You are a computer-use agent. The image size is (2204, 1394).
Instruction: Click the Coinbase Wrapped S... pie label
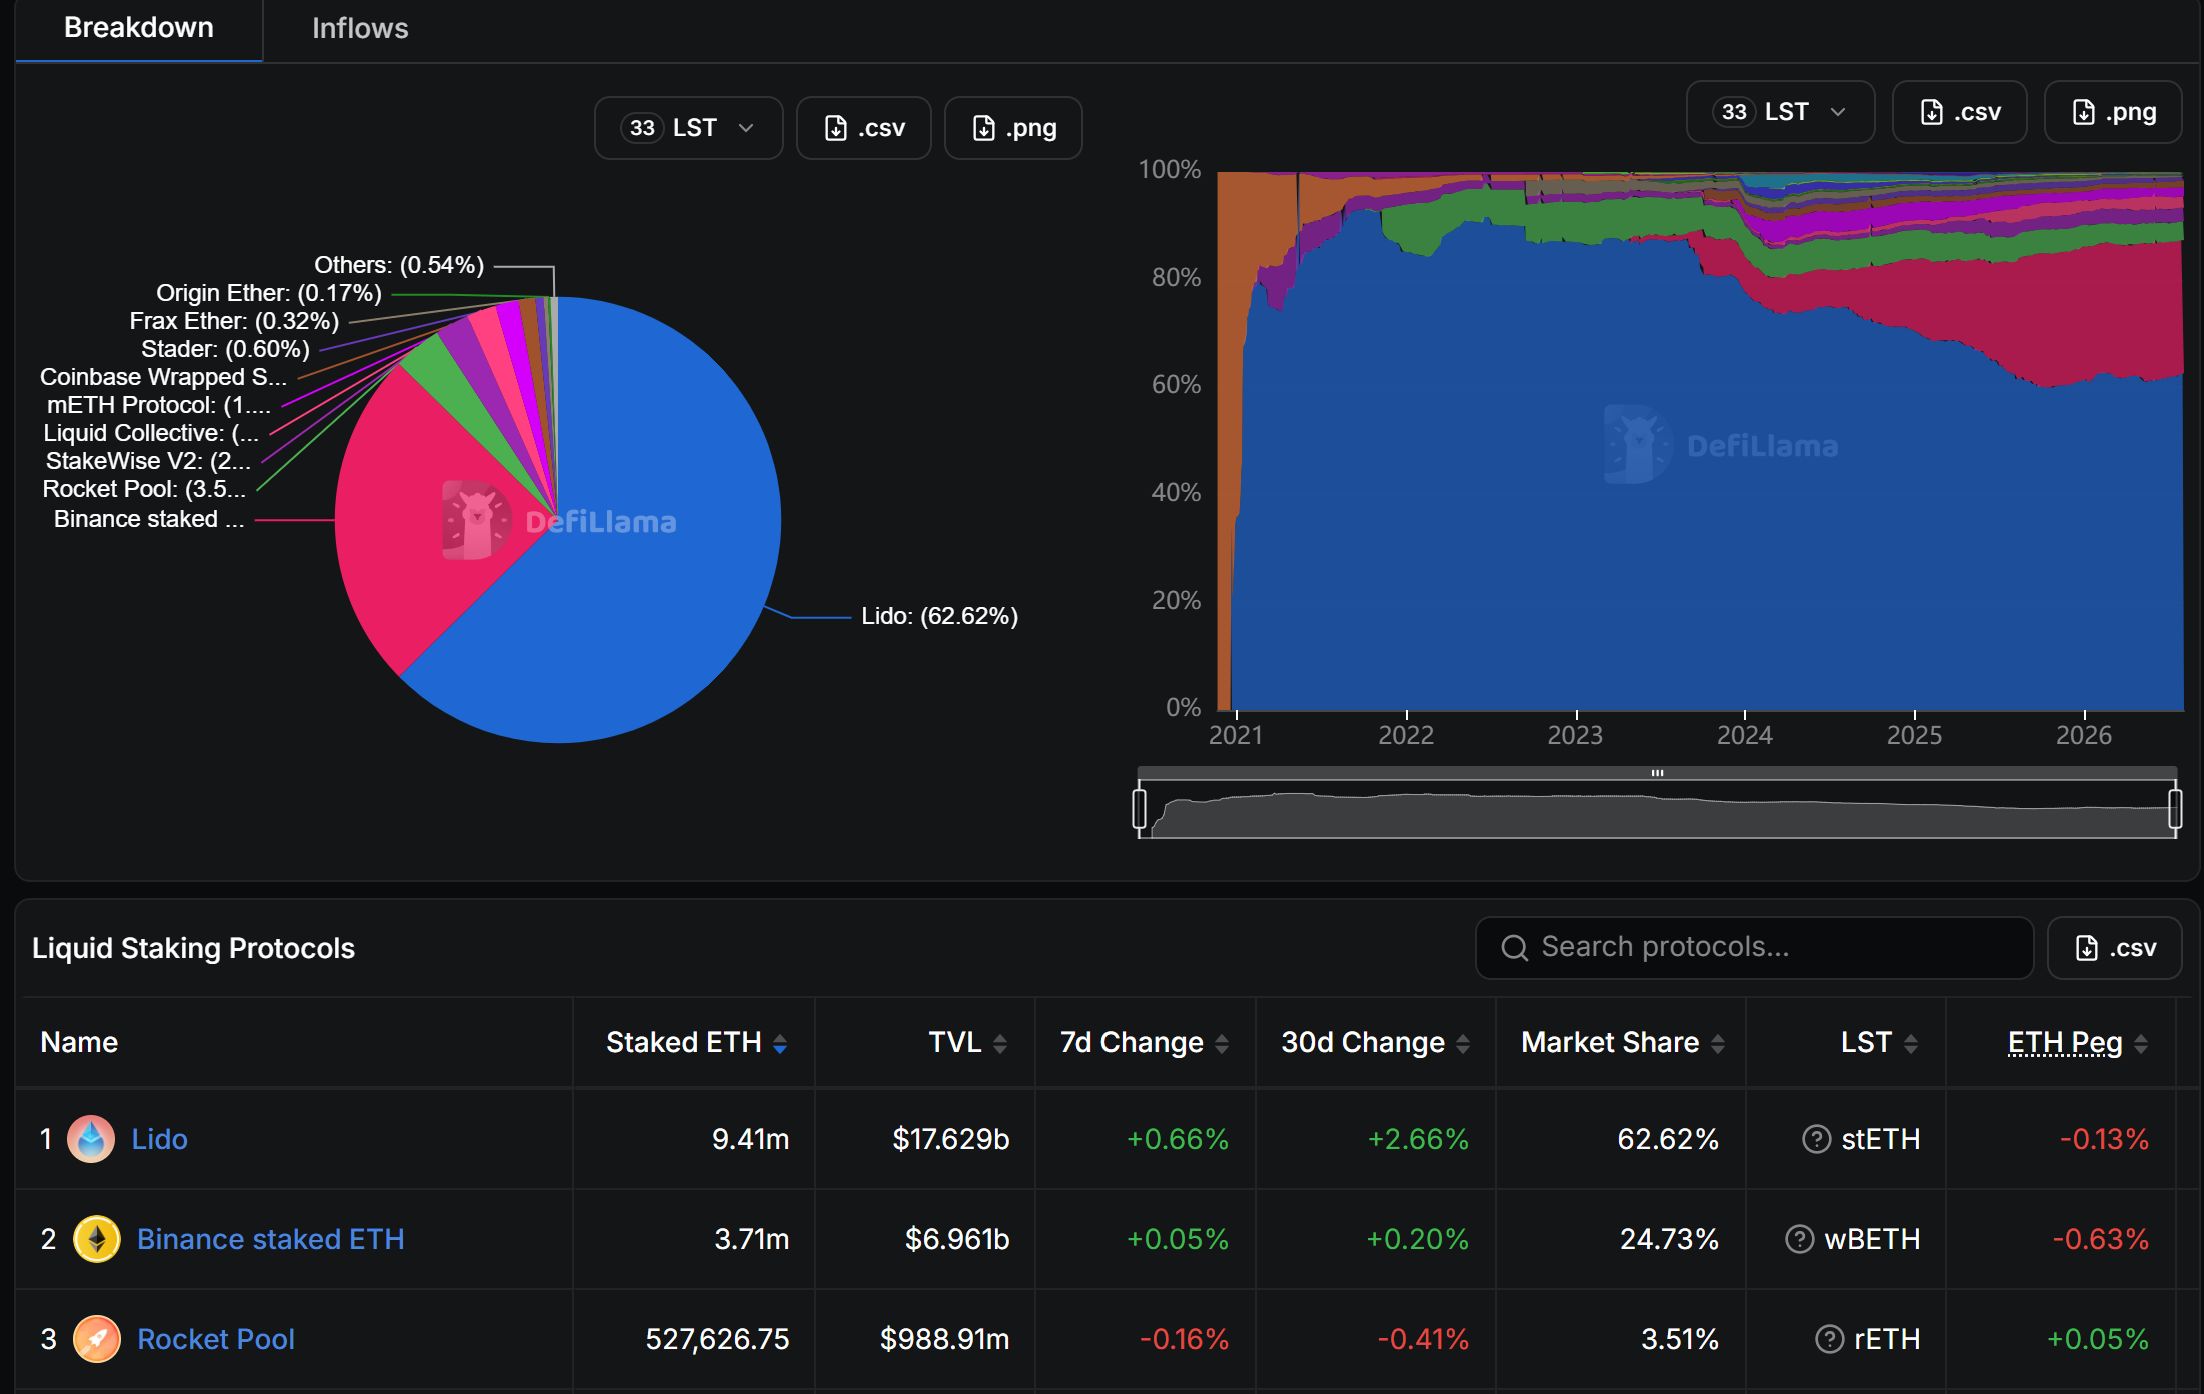[x=163, y=377]
